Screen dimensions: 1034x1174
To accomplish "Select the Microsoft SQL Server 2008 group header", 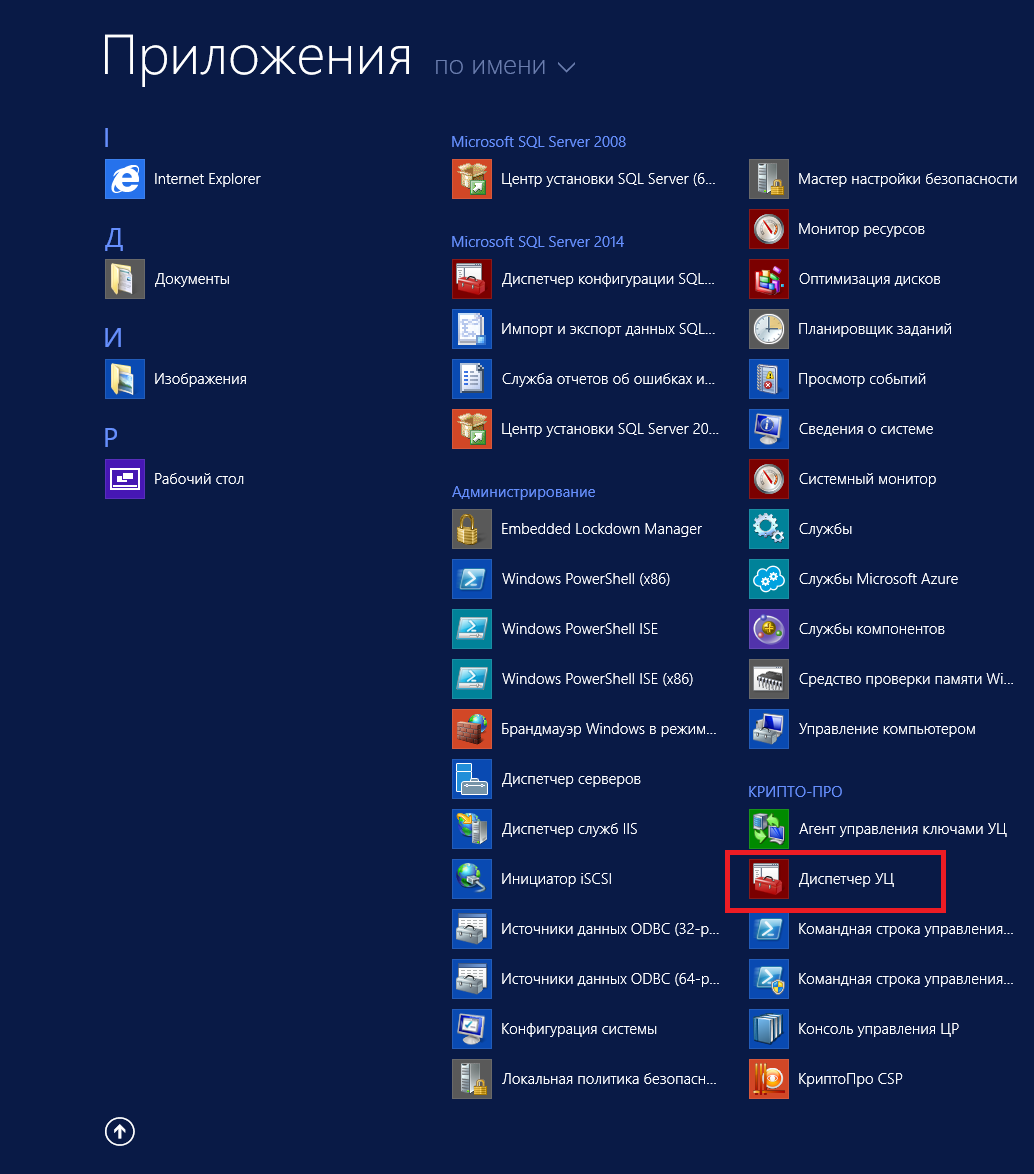I will pos(538,142).
